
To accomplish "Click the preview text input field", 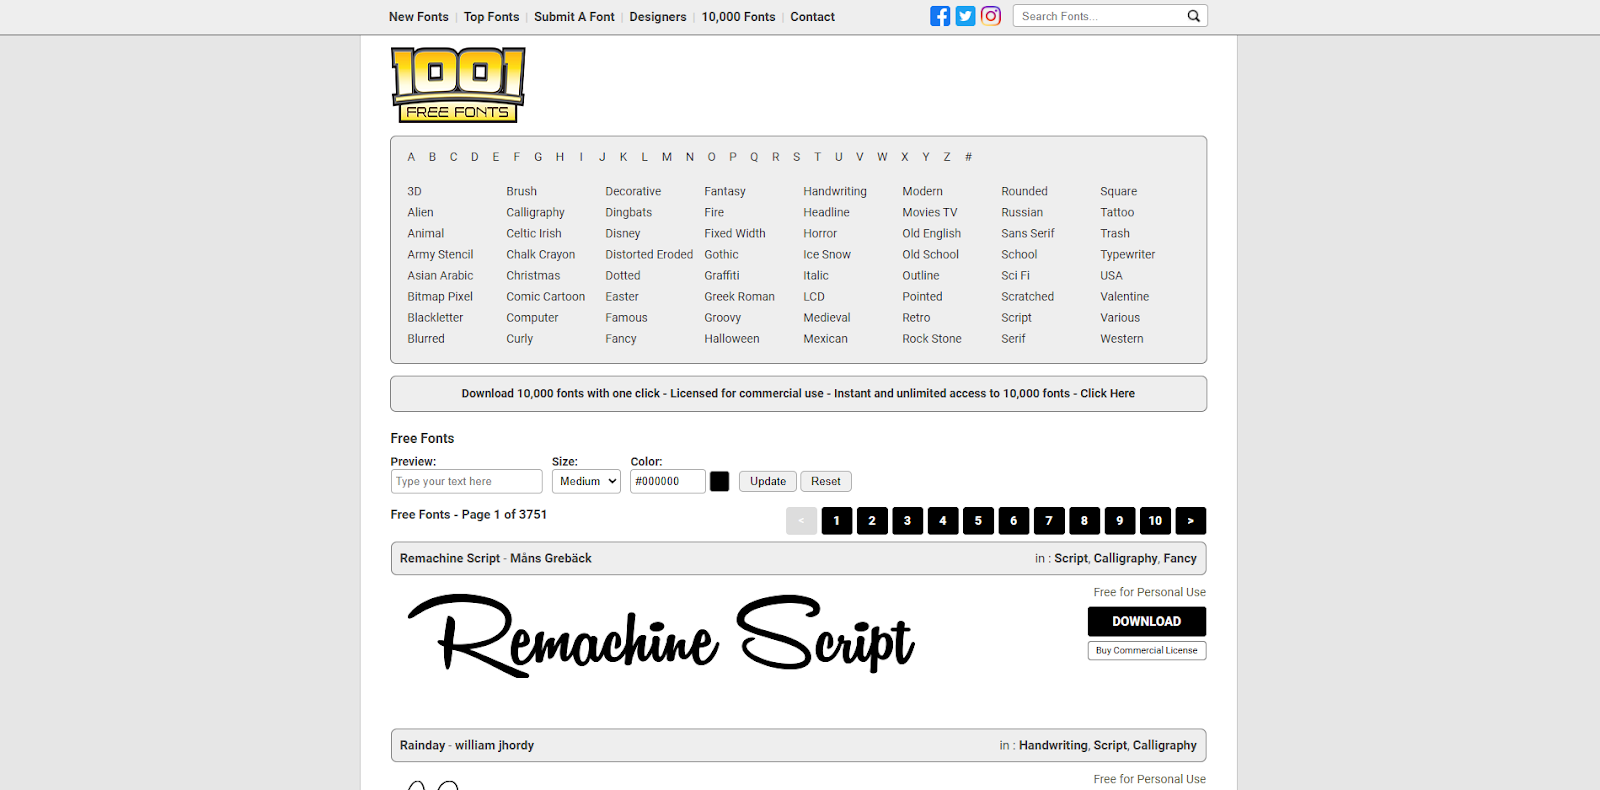I will [x=466, y=482].
